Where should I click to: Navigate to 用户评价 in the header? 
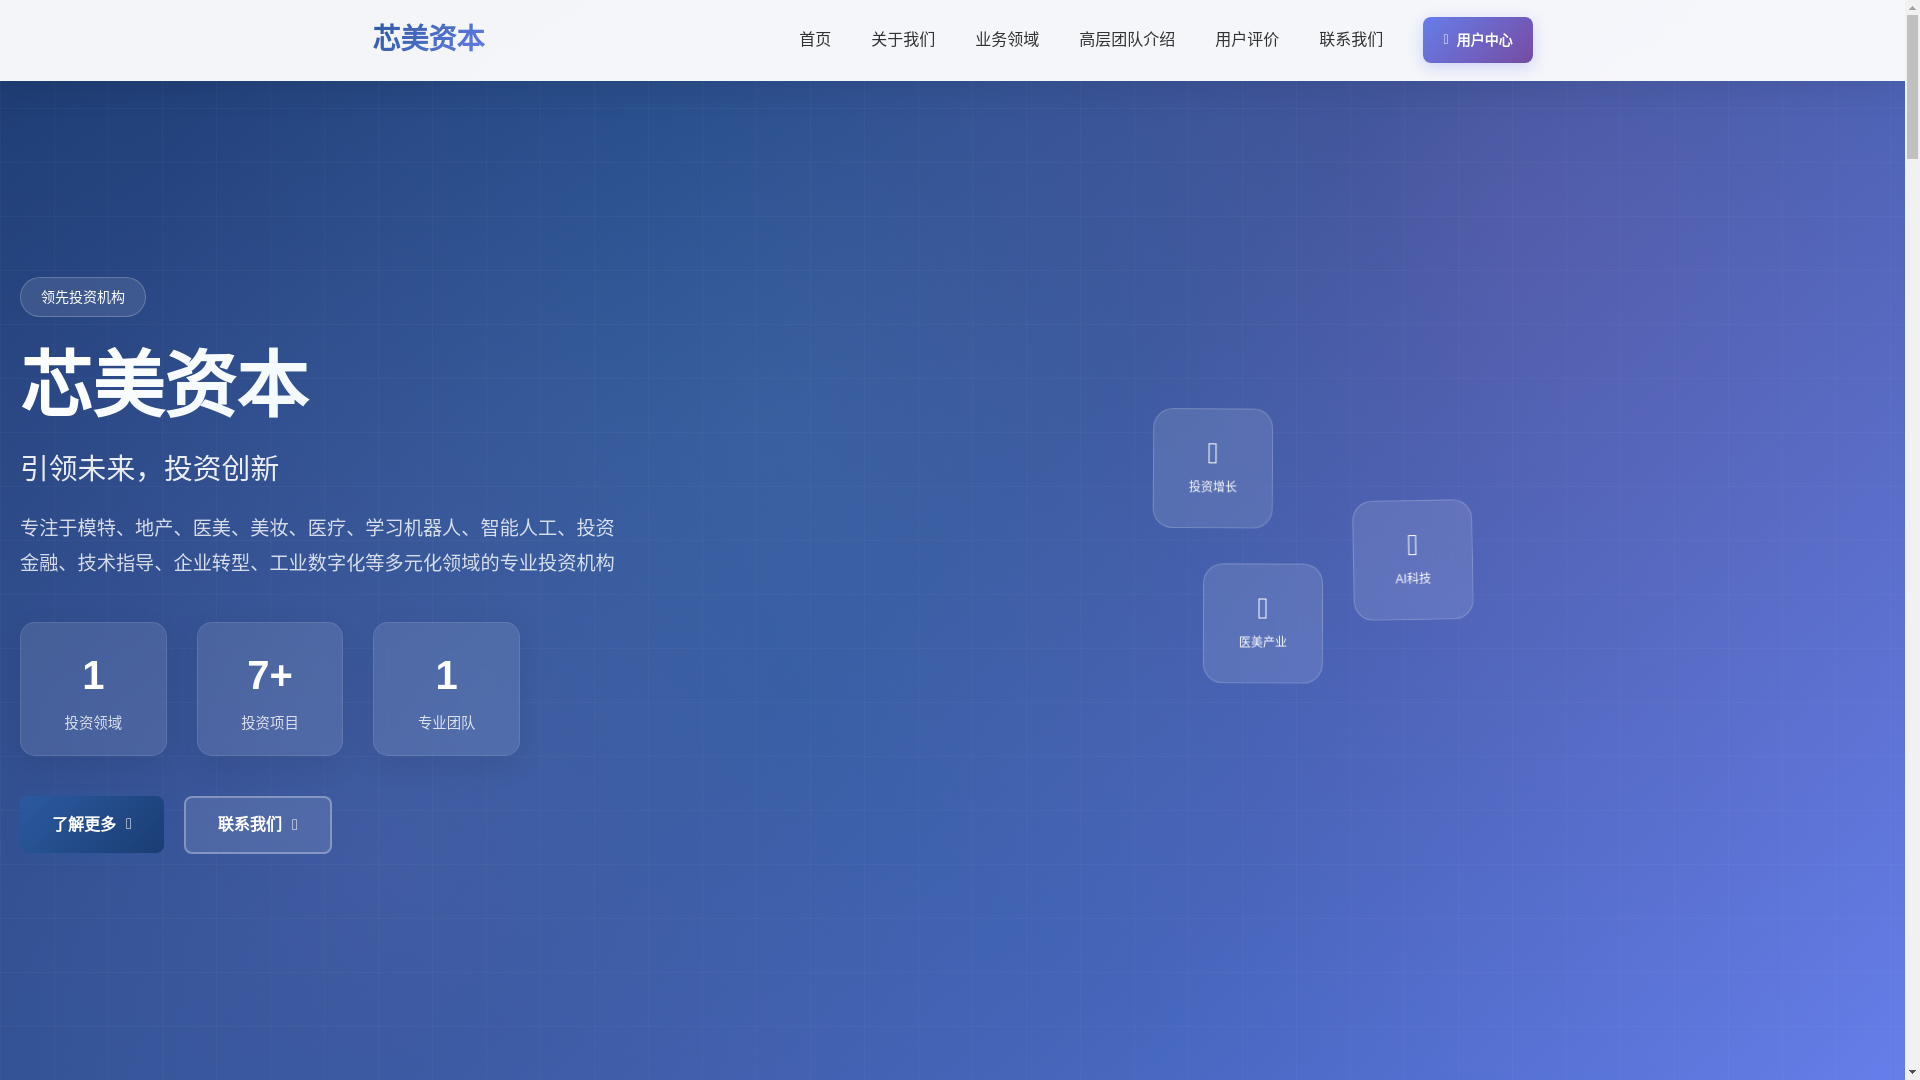(1247, 40)
